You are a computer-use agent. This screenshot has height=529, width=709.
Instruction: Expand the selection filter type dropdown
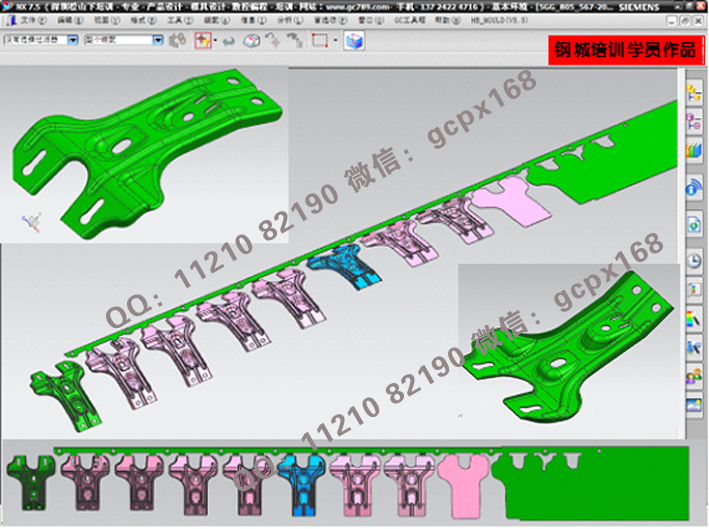(x=74, y=41)
